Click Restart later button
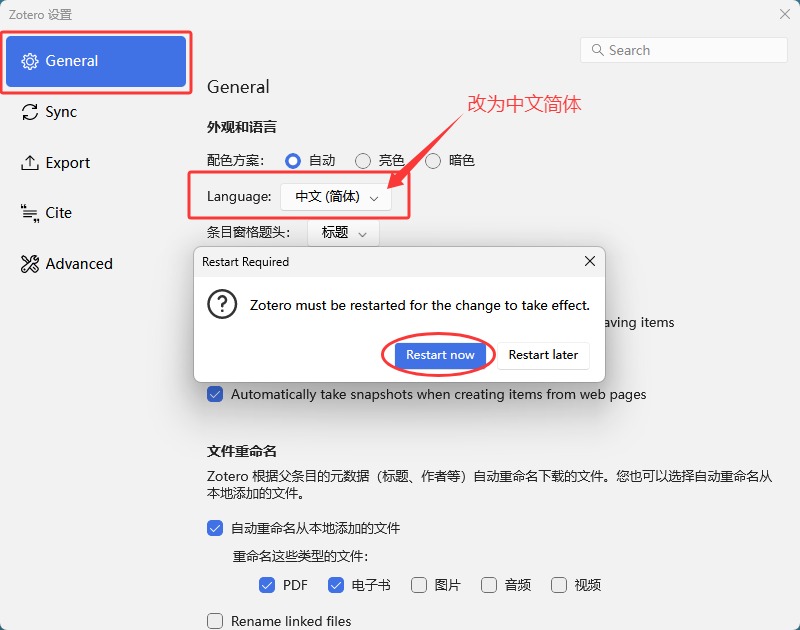Screen dimensions: 800x630 coord(543,355)
